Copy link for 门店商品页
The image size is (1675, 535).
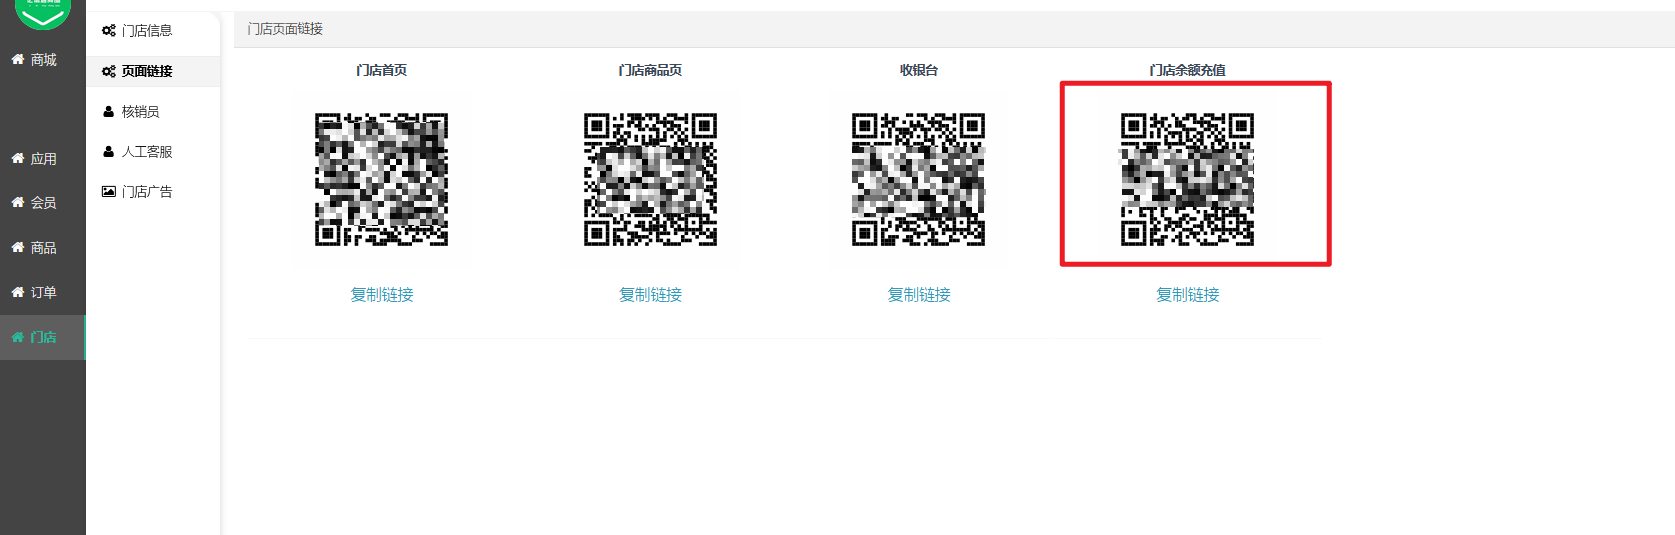tap(650, 295)
